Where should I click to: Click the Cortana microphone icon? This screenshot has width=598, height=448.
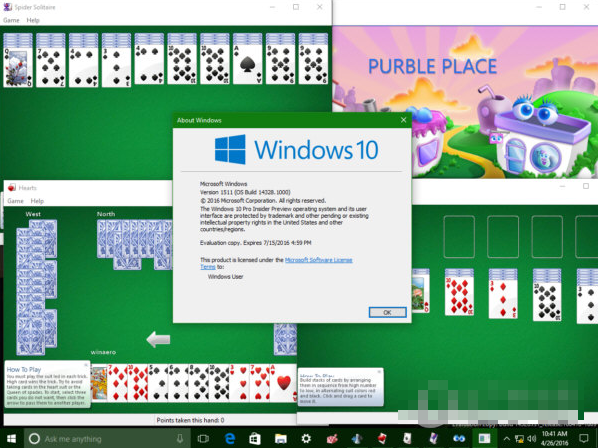[x=179, y=438]
